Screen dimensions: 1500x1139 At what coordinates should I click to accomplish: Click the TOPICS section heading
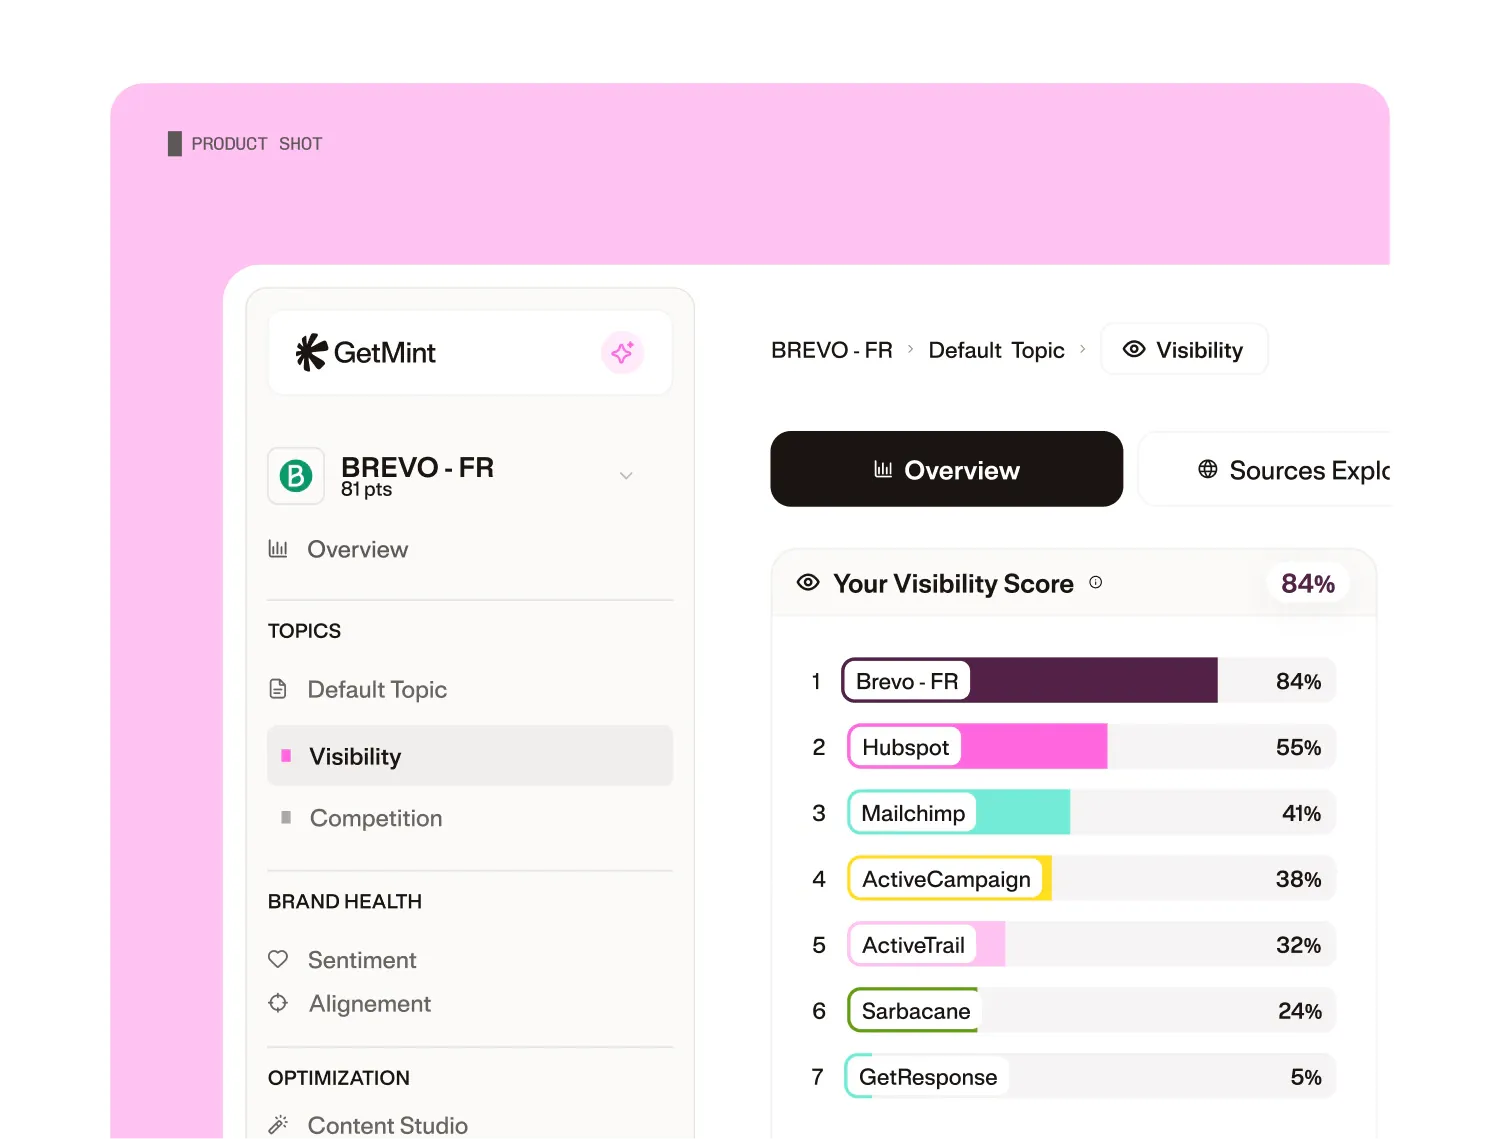tap(304, 631)
